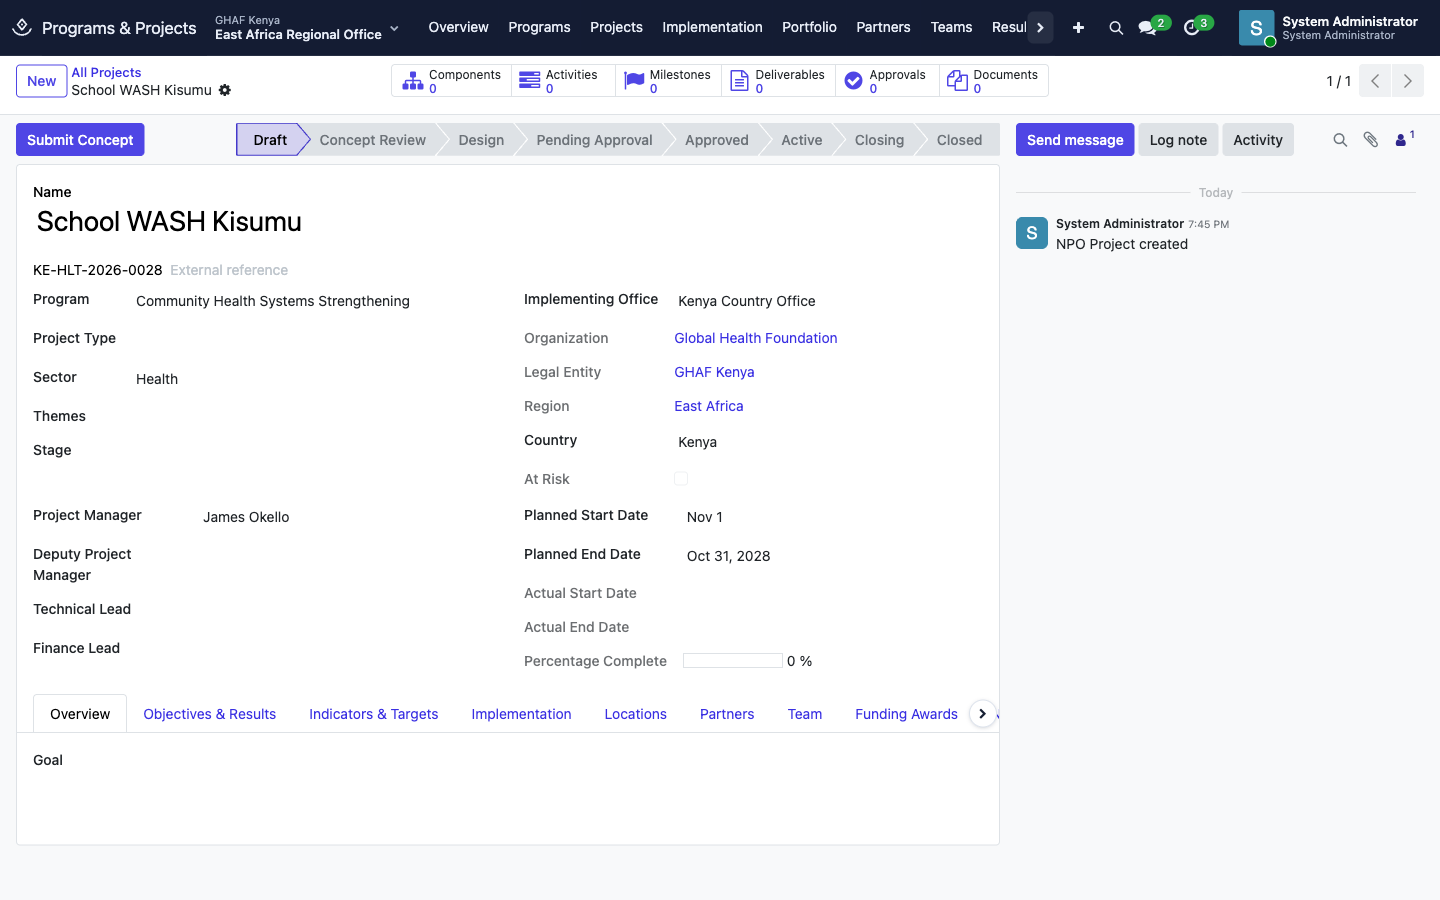
Task: Open the Deliverables document button
Action: point(778,81)
